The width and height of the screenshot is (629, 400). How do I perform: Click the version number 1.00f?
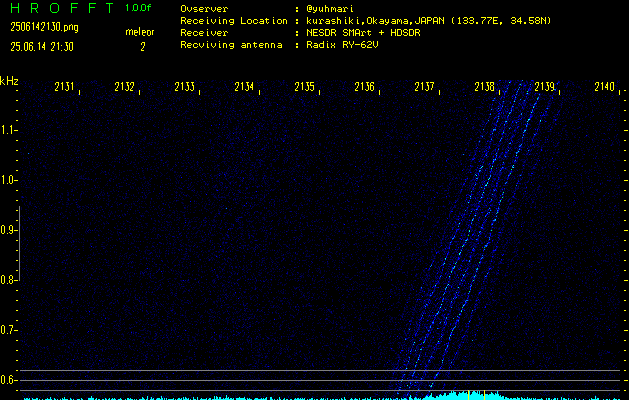pos(138,8)
